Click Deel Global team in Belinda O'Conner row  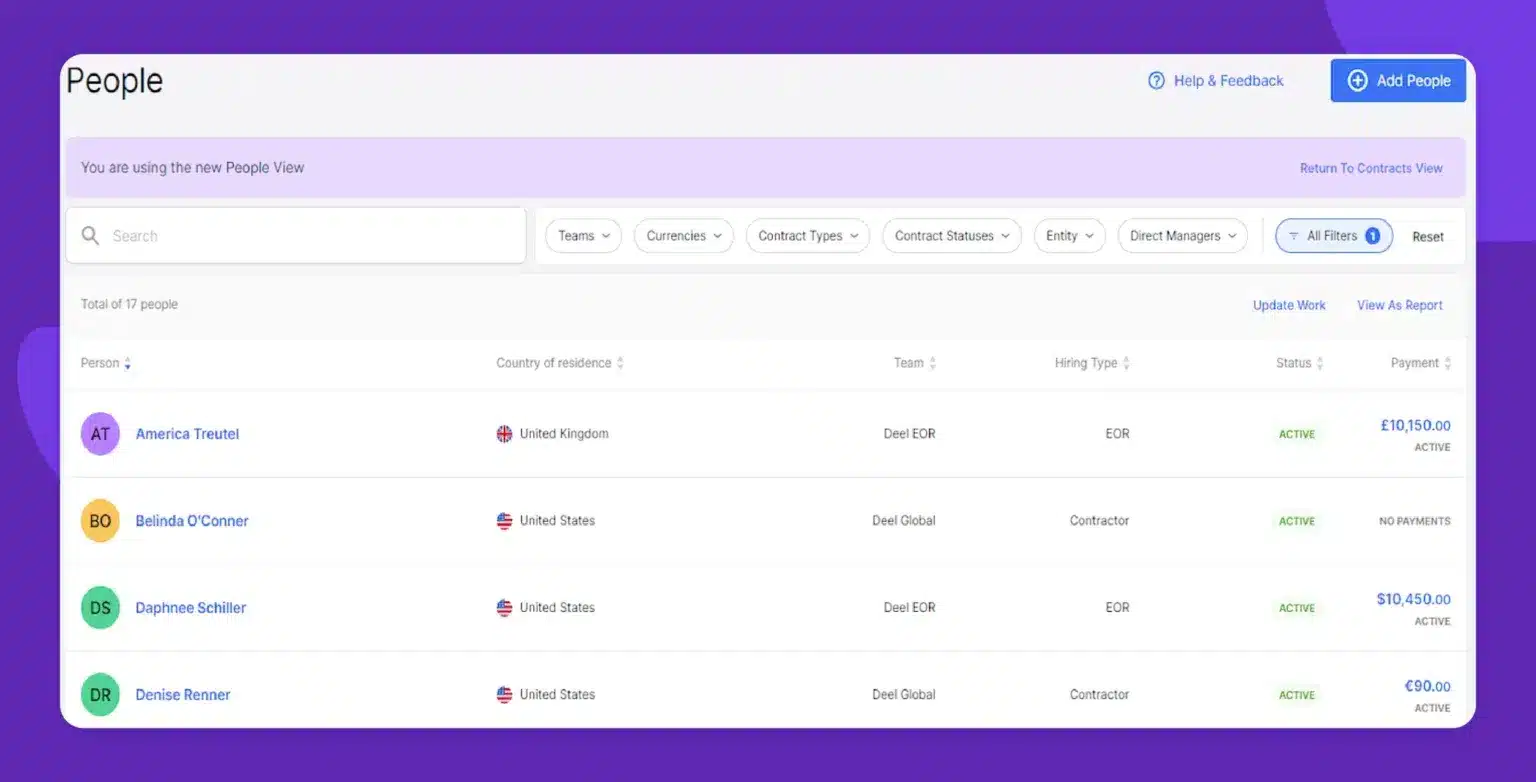tap(904, 521)
